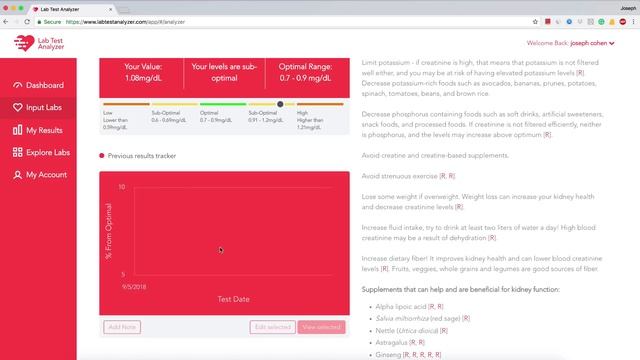
Task: Click the Dashboard gauge icon
Action: (x=17, y=85)
